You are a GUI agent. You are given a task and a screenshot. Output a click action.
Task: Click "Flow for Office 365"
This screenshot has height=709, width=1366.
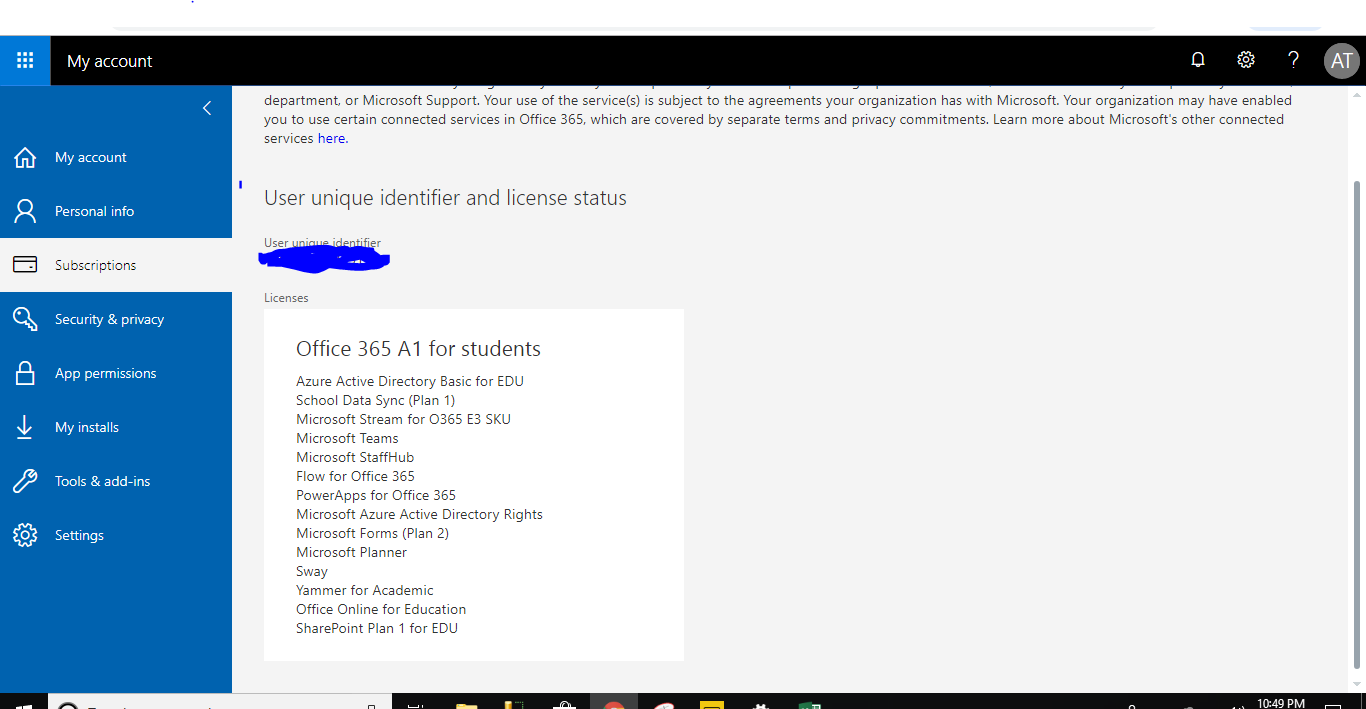tap(355, 476)
